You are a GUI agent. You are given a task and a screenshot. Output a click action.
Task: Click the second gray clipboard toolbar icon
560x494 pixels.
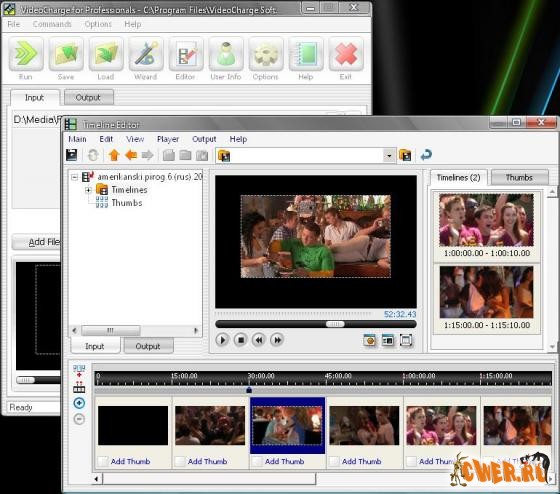[185, 155]
